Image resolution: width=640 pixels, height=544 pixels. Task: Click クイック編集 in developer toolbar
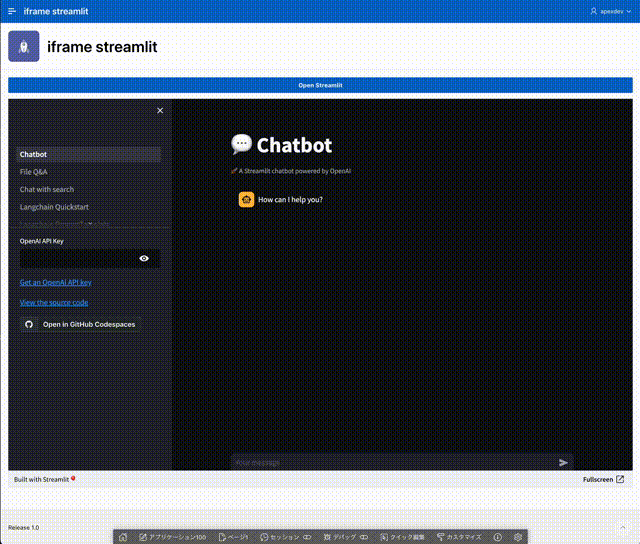point(402,537)
